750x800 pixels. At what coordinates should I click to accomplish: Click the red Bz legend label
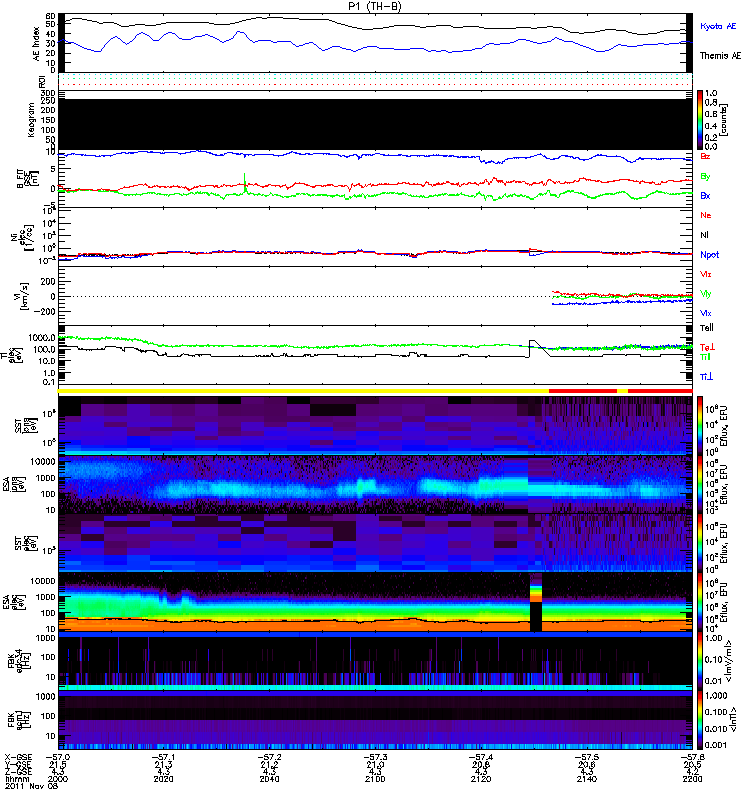(x=705, y=157)
